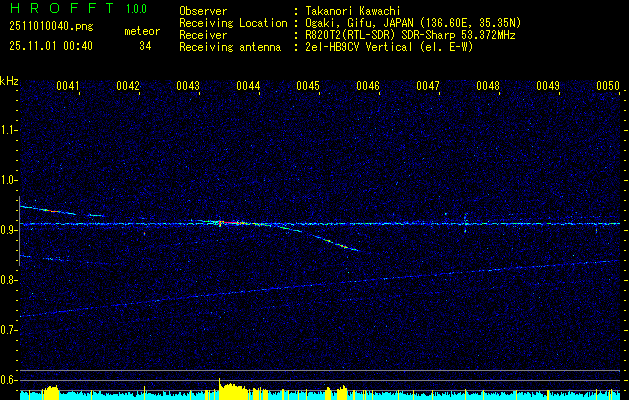Select the 0041 time marker
Viewport: 629px width, 400px height.
68,86
